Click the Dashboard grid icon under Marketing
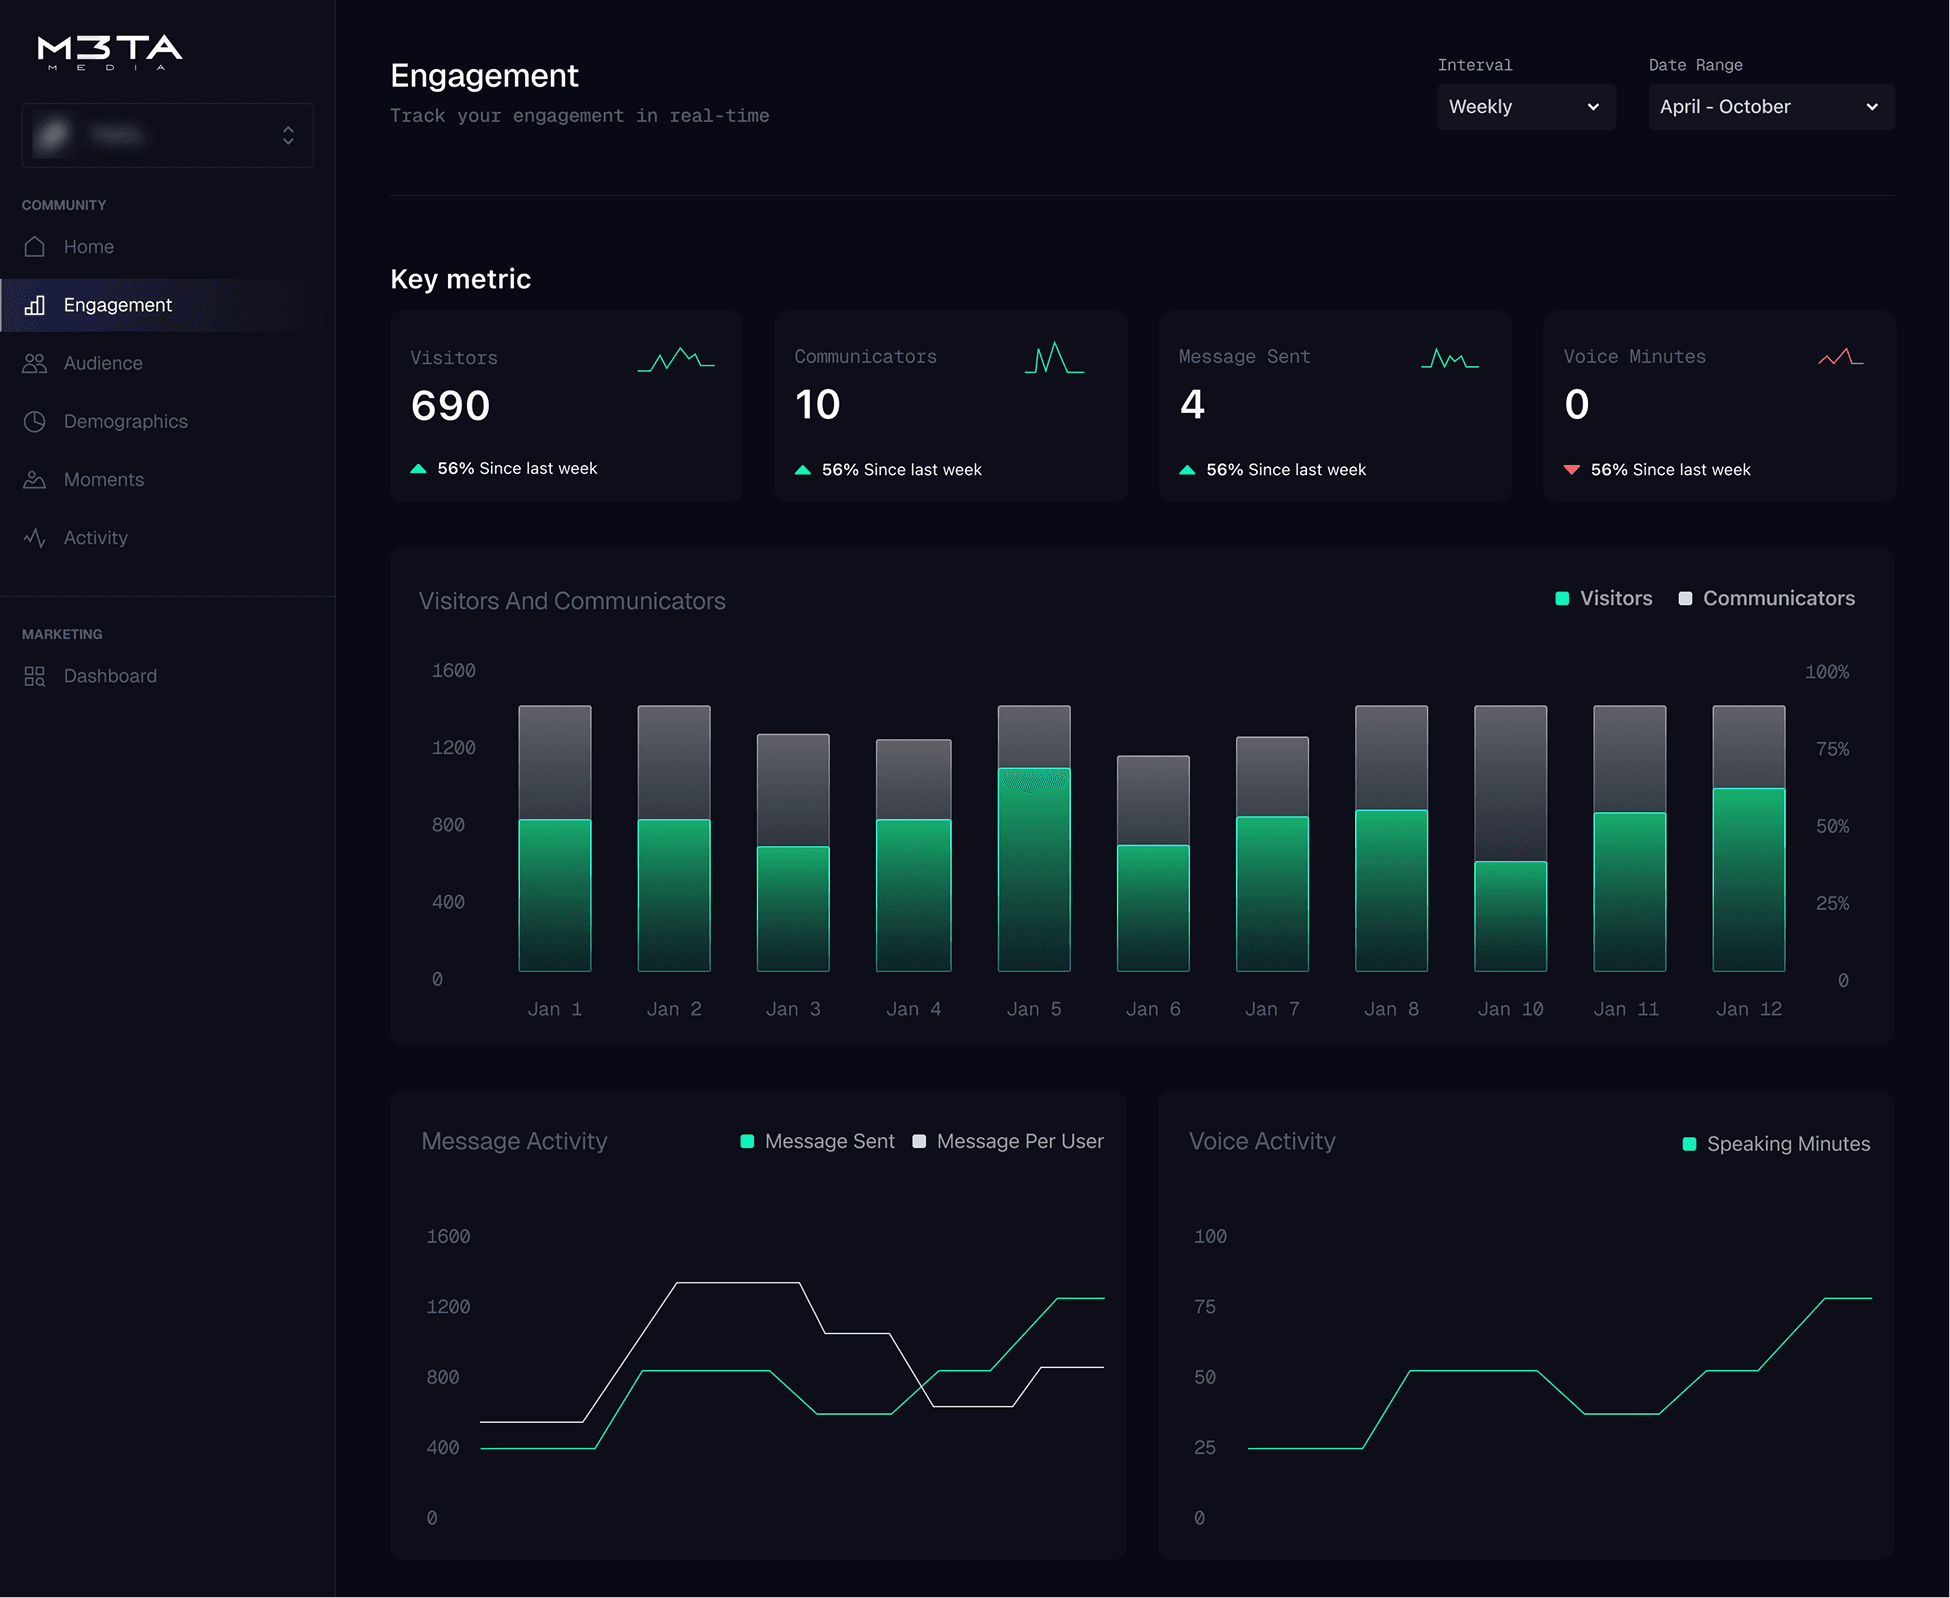The height and width of the screenshot is (1598, 1950). 35,676
